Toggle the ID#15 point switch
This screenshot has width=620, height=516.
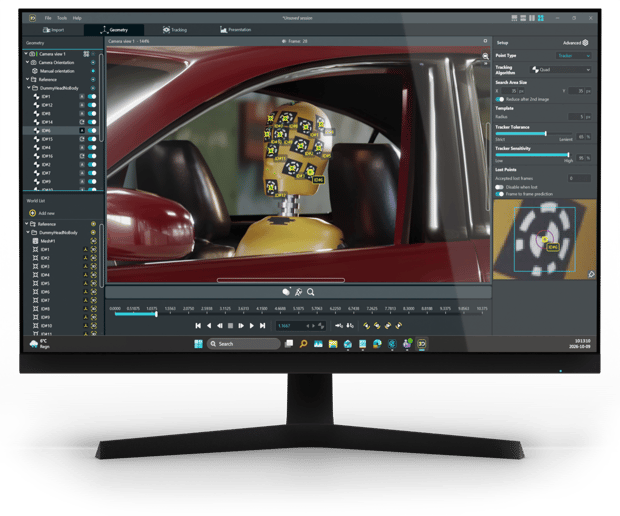tap(92, 139)
